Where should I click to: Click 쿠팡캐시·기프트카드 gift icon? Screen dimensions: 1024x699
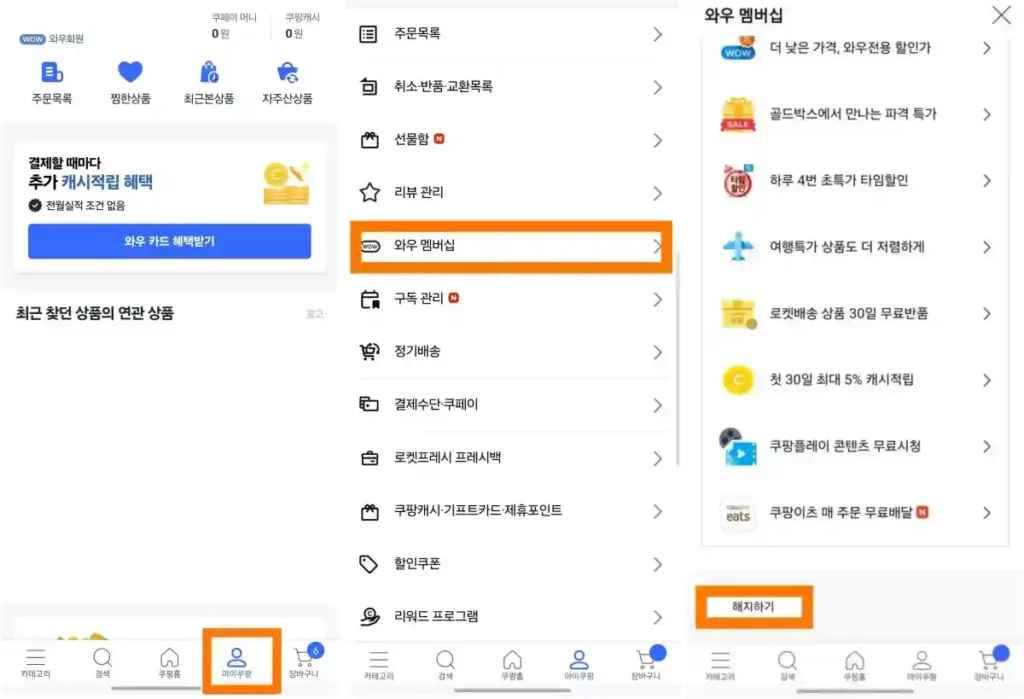(x=370, y=511)
